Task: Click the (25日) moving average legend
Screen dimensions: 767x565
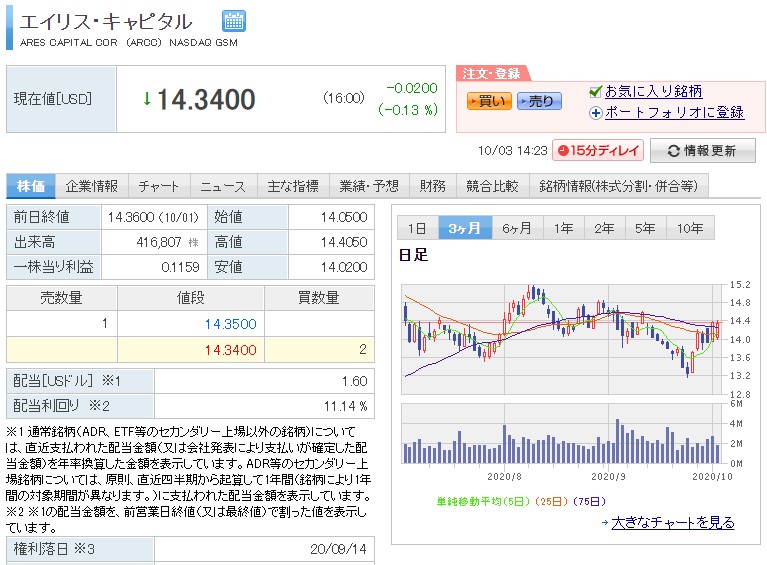Action: click(x=551, y=501)
